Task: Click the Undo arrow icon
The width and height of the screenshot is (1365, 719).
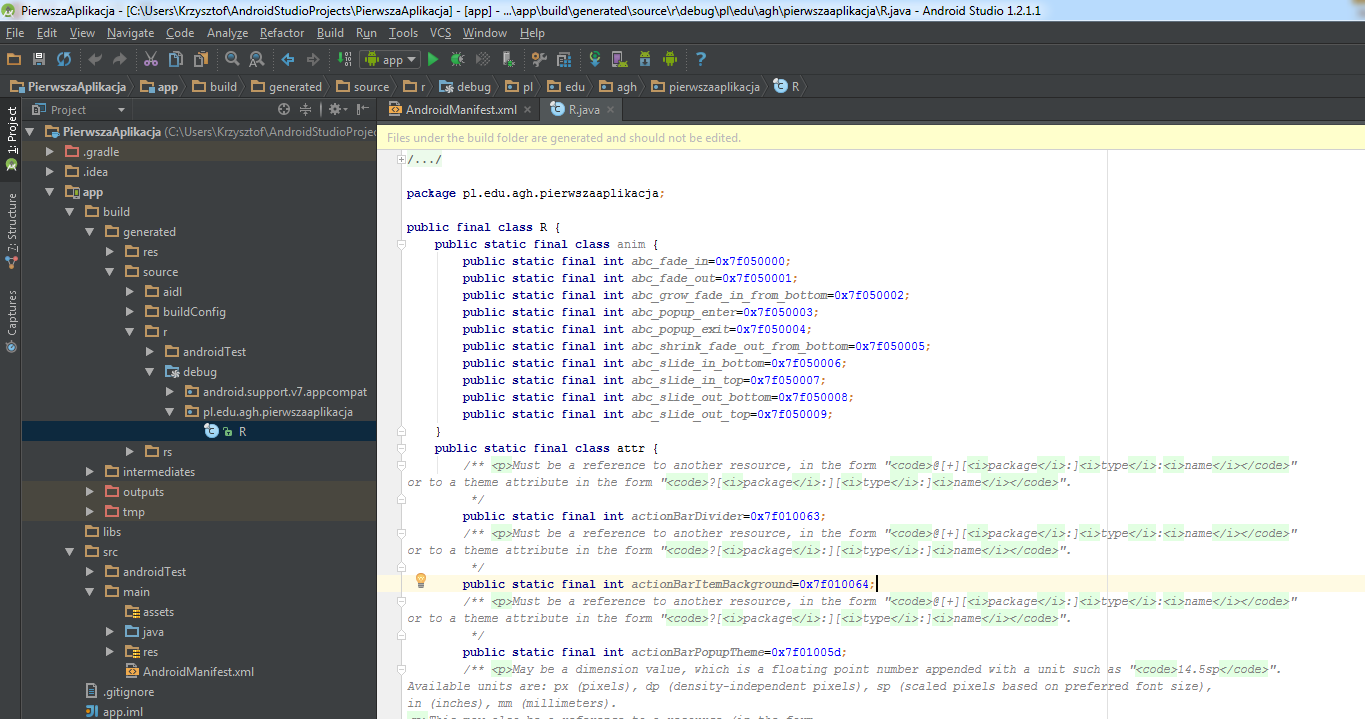Action: (x=95, y=60)
